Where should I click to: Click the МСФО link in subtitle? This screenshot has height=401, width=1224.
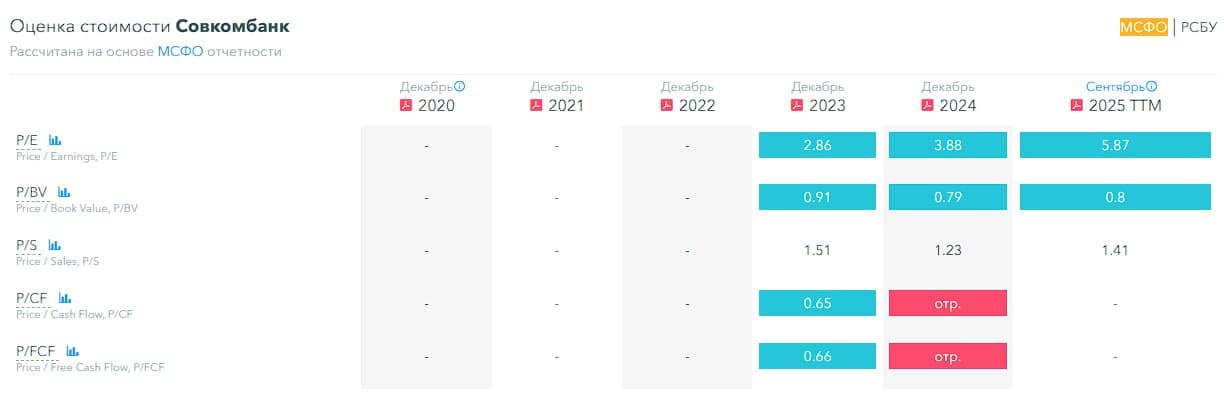click(x=179, y=51)
